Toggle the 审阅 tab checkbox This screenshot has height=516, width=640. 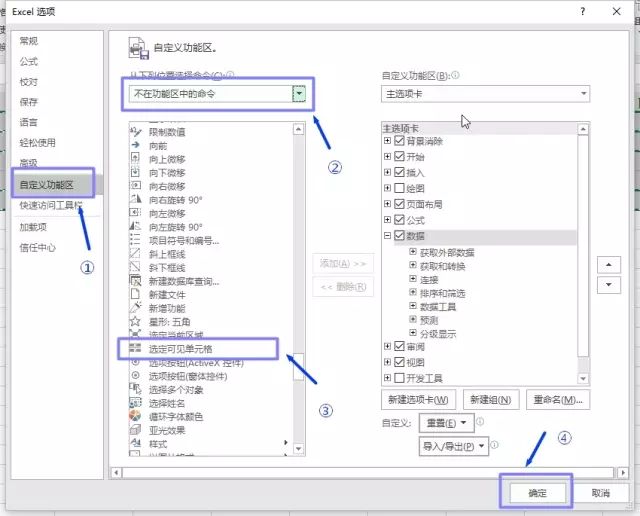click(399, 346)
